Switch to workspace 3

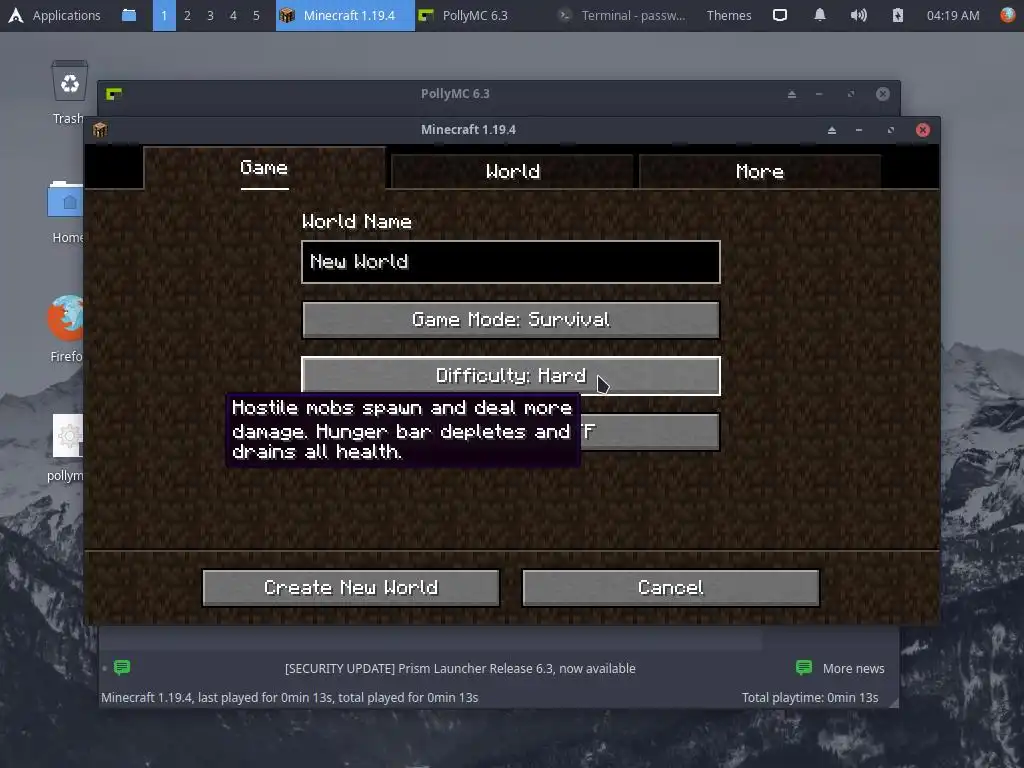tap(210, 15)
